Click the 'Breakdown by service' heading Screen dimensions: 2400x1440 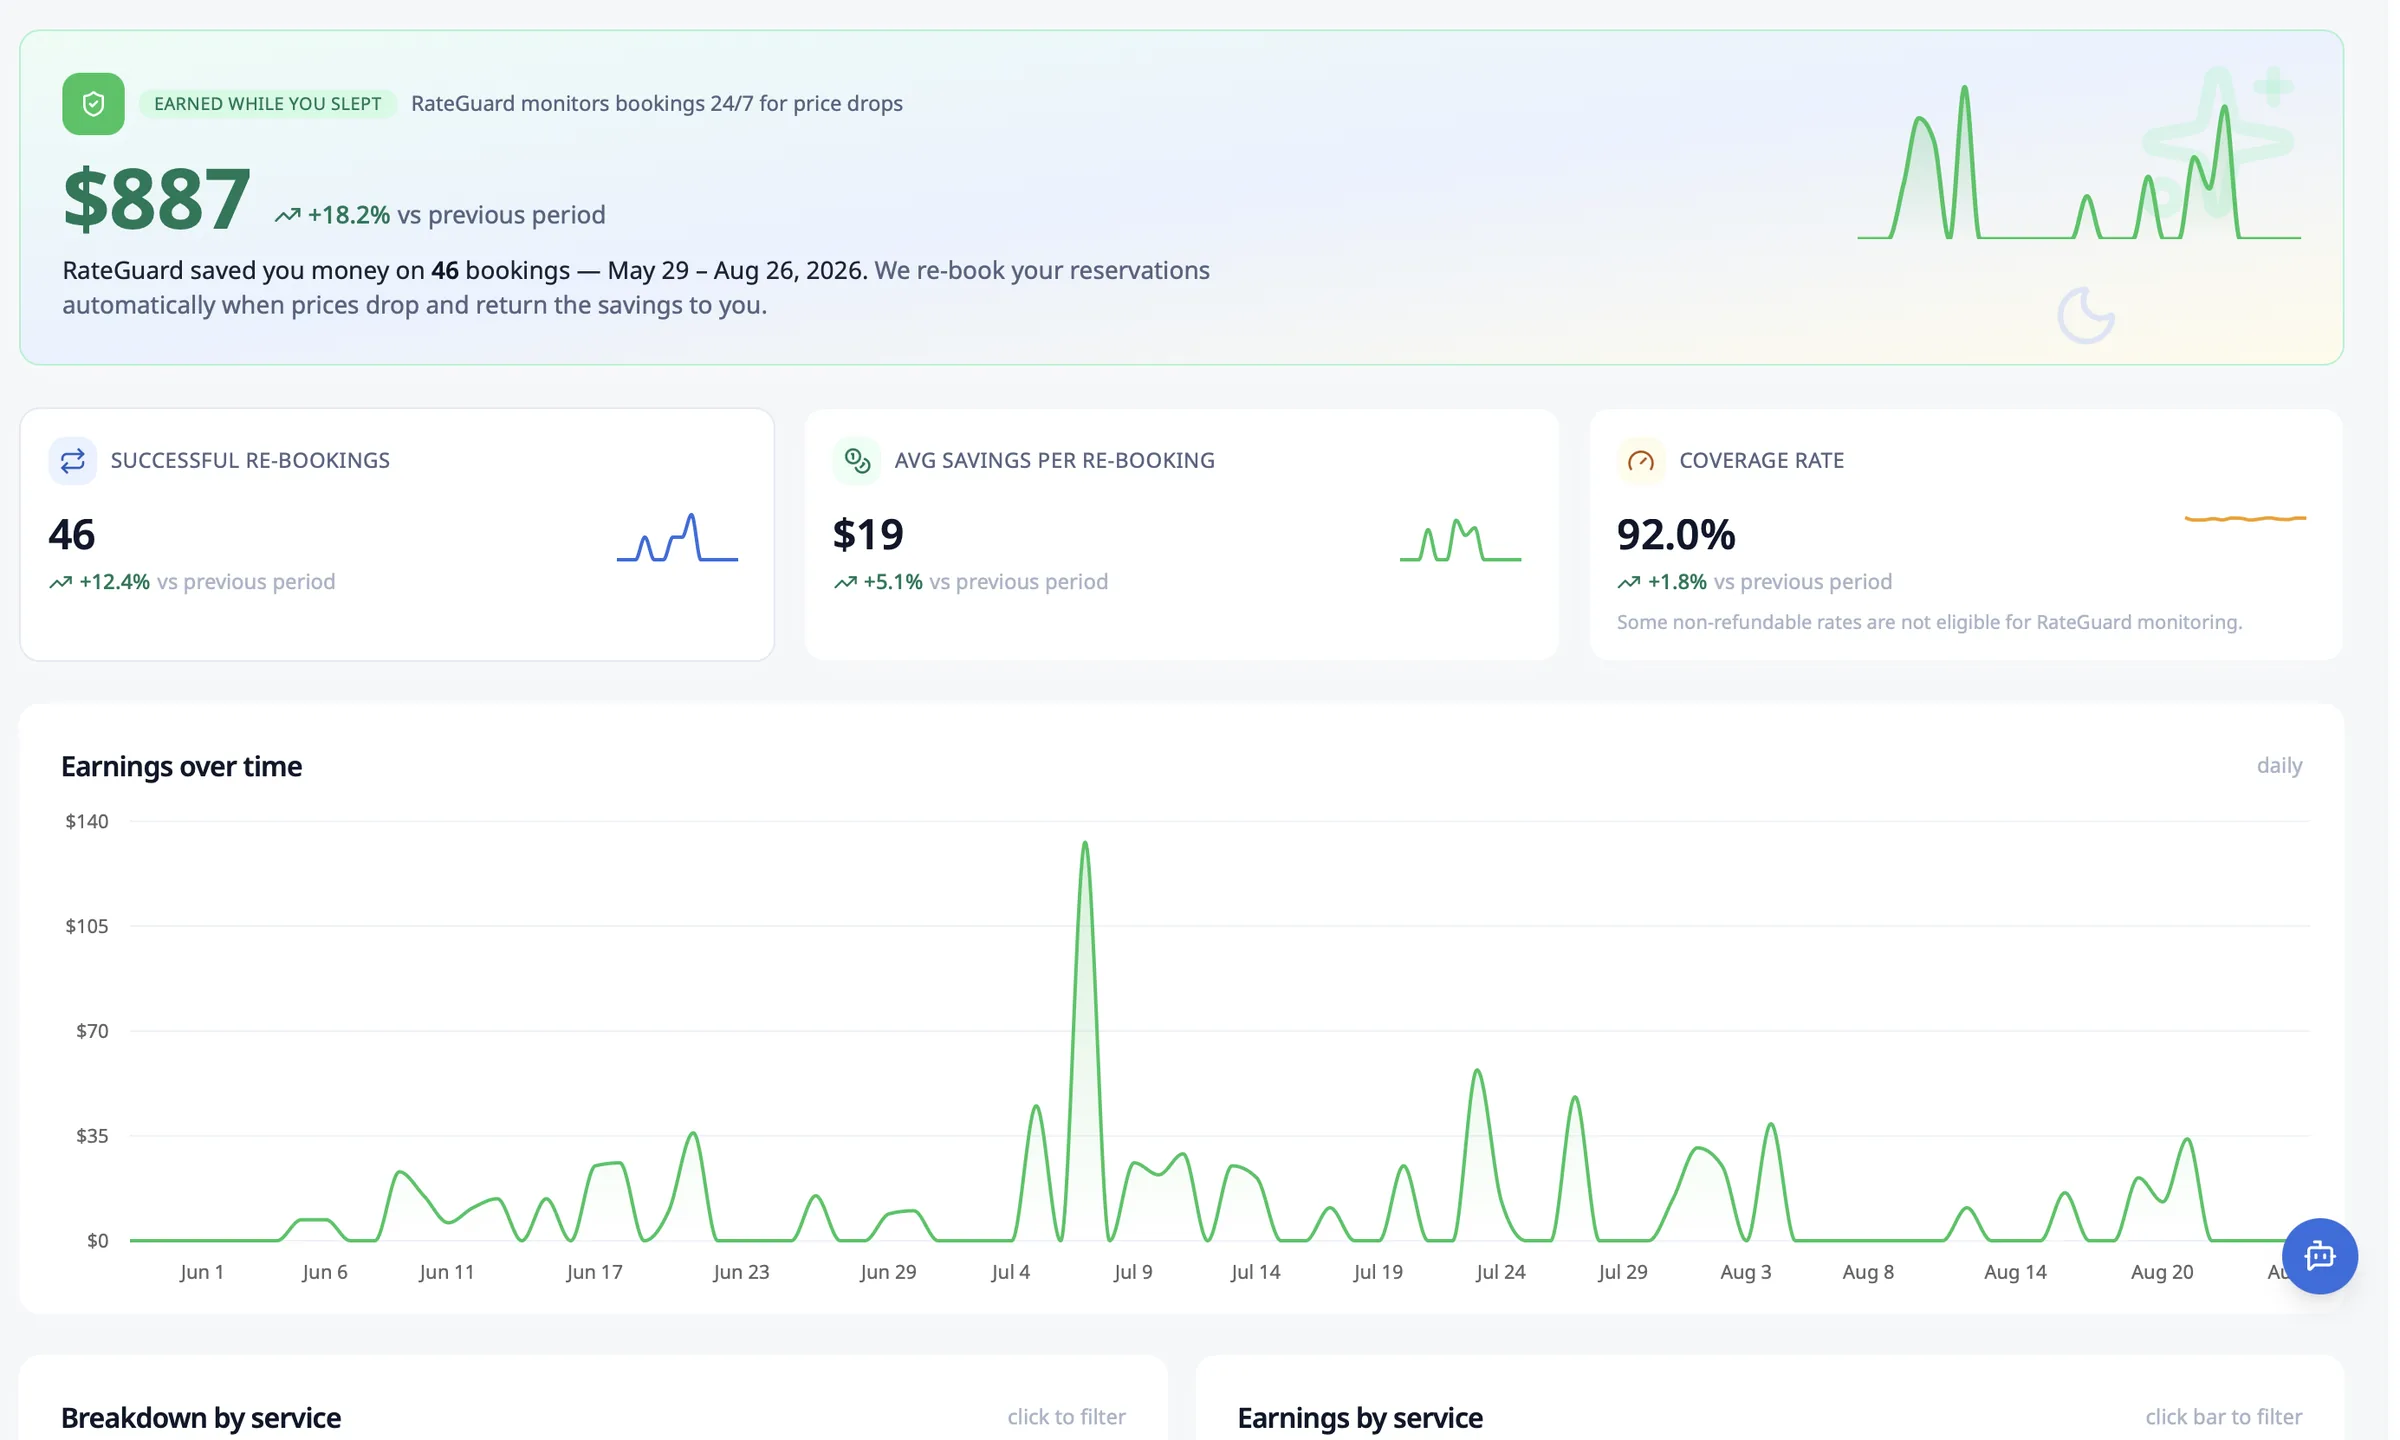pyautogui.click(x=201, y=1418)
